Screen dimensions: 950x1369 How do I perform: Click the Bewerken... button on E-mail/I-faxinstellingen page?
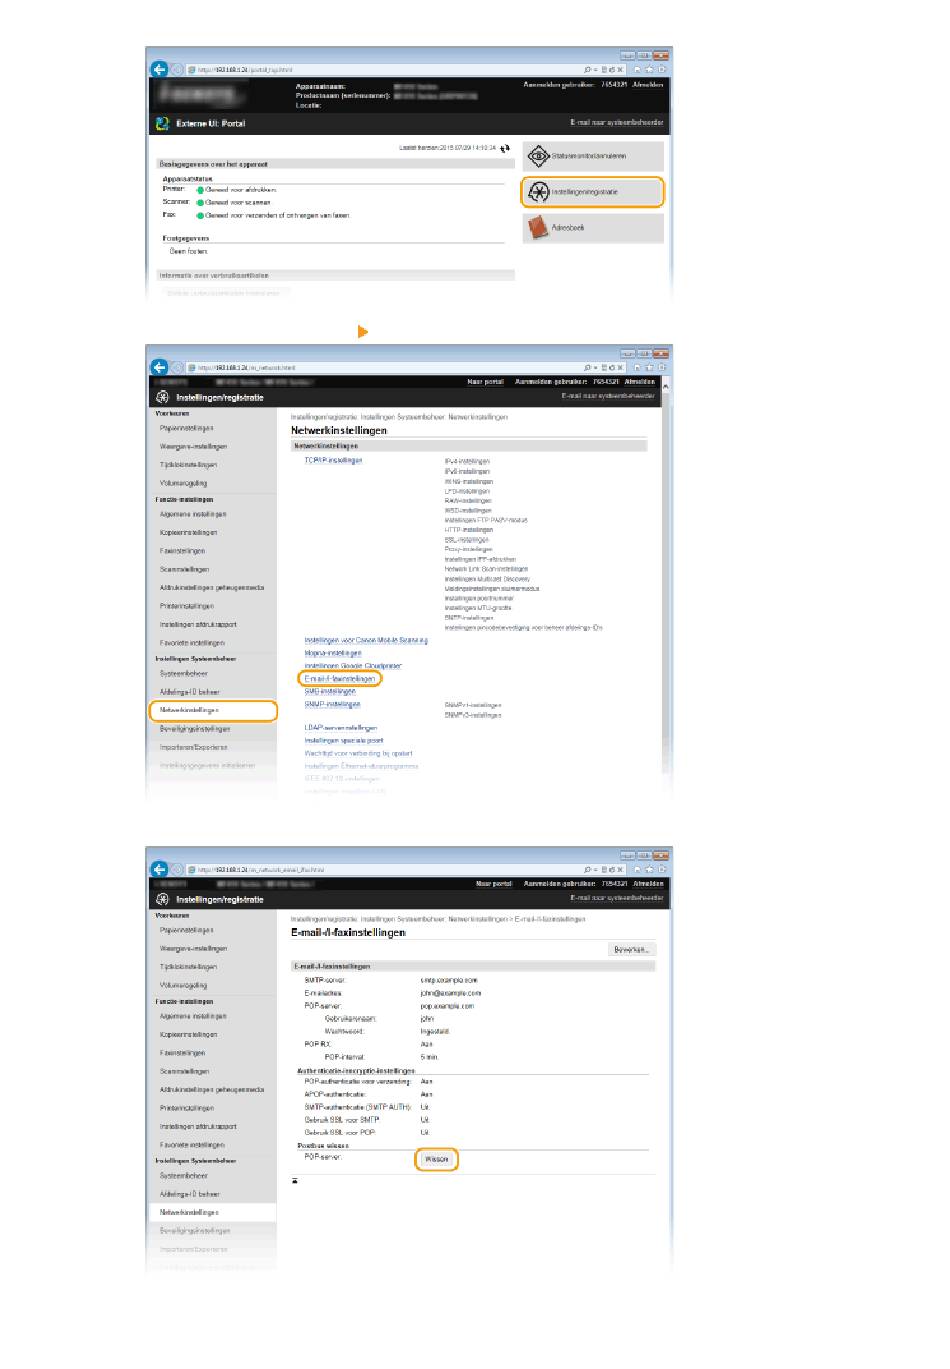coord(631,949)
